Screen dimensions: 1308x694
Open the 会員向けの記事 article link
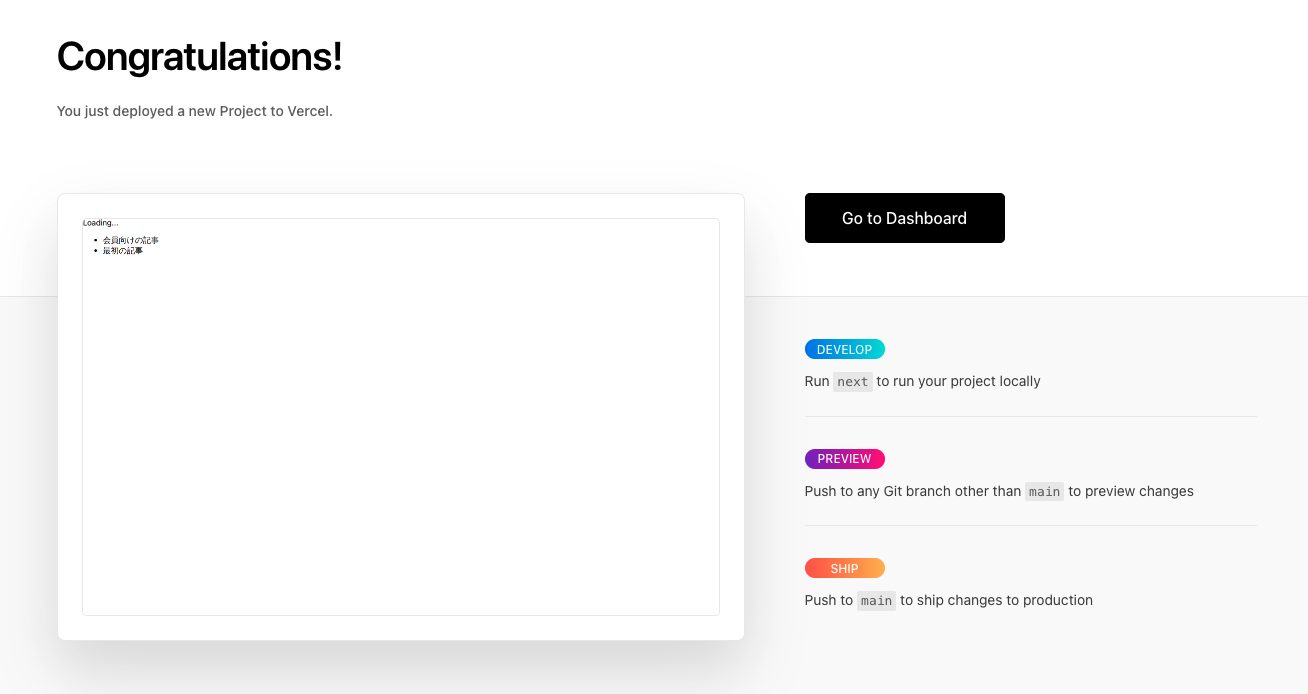pyautogui.click(x=131, y=241)
